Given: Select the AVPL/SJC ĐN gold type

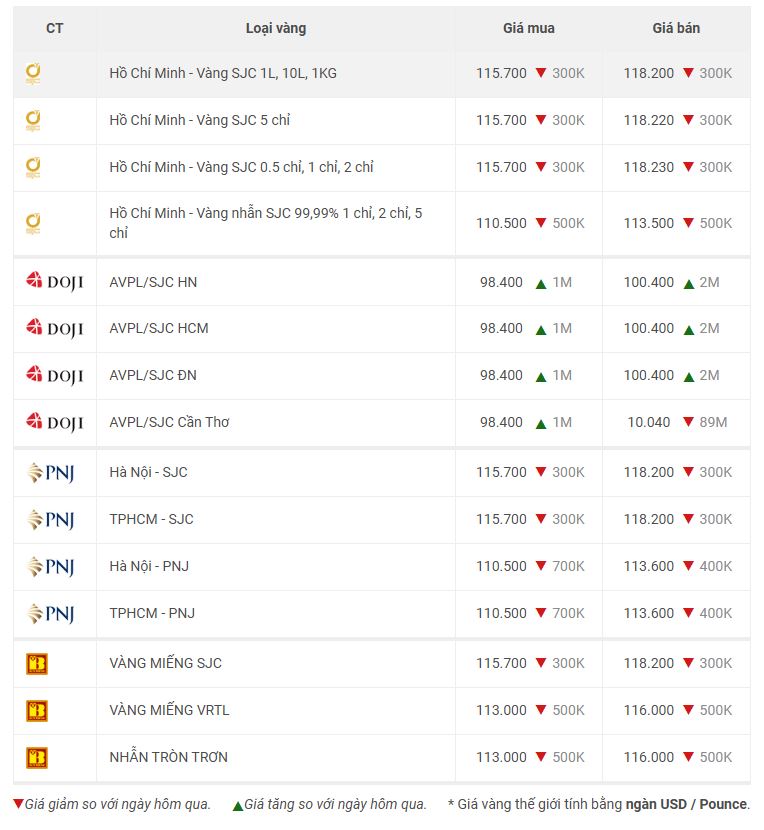Looking at the screenshot, I should [153, 375].
